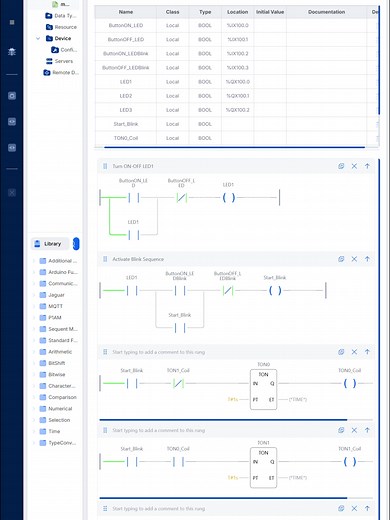
Task: Select the Standard F... library folder
Action: pyautogui.click(x=59, y=340)
